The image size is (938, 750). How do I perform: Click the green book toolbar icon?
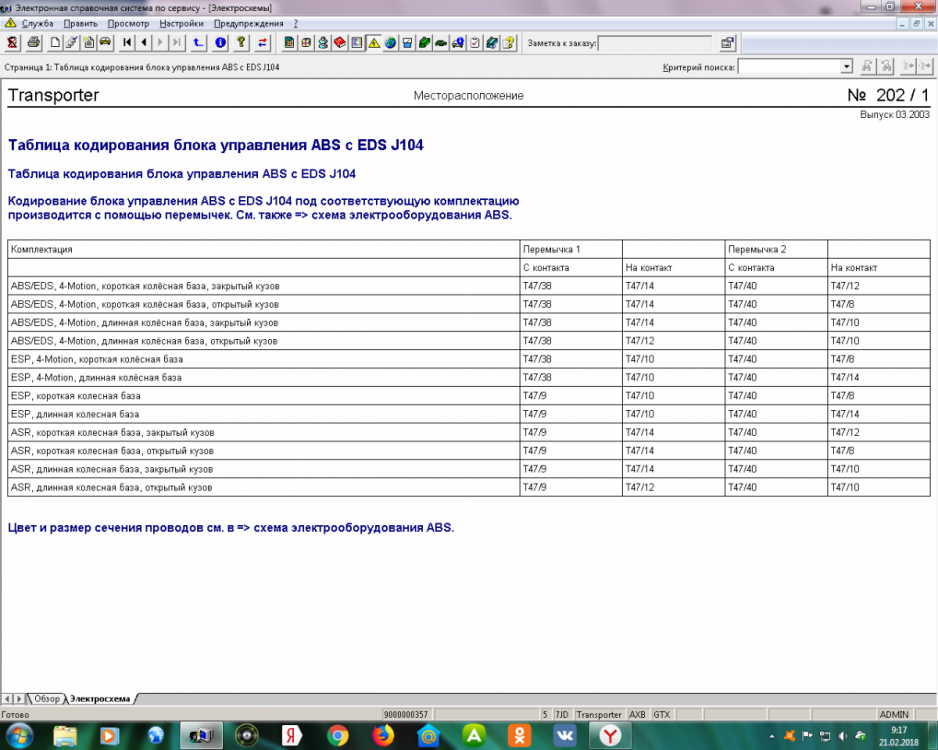(x=424, y=42)
